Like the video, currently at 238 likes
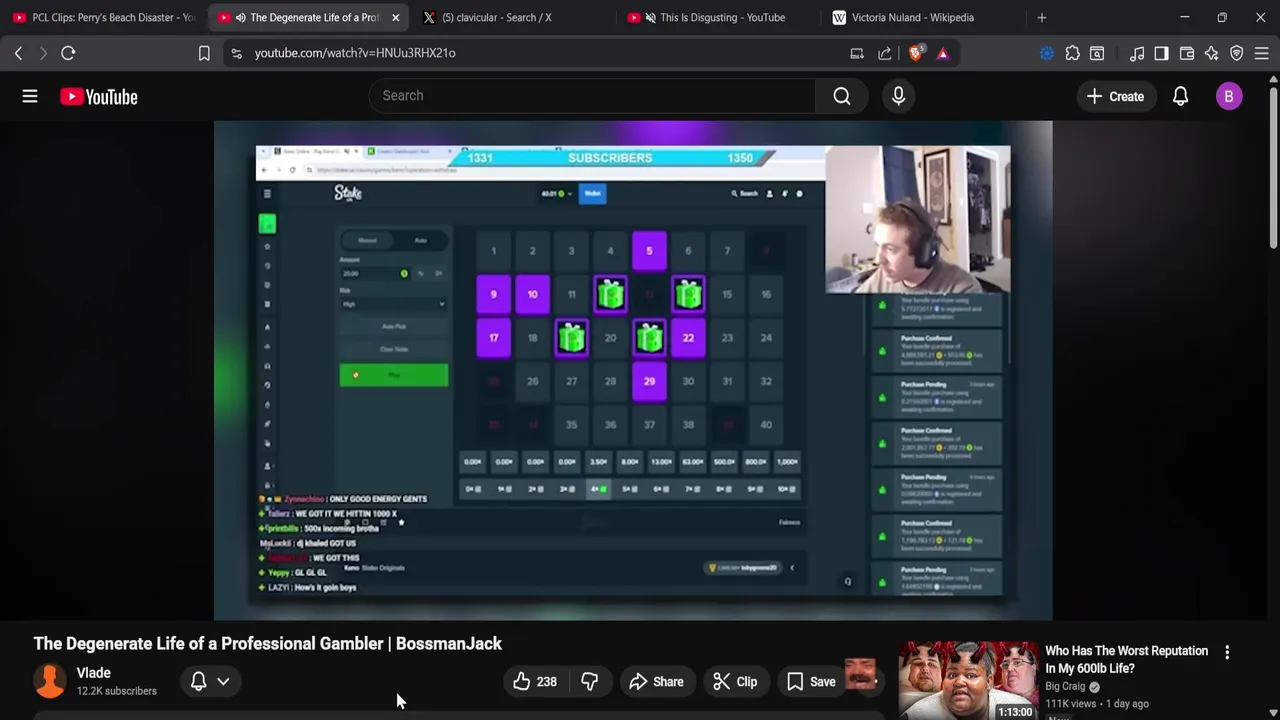This screenshot has width=1280, height=720. 535,682
